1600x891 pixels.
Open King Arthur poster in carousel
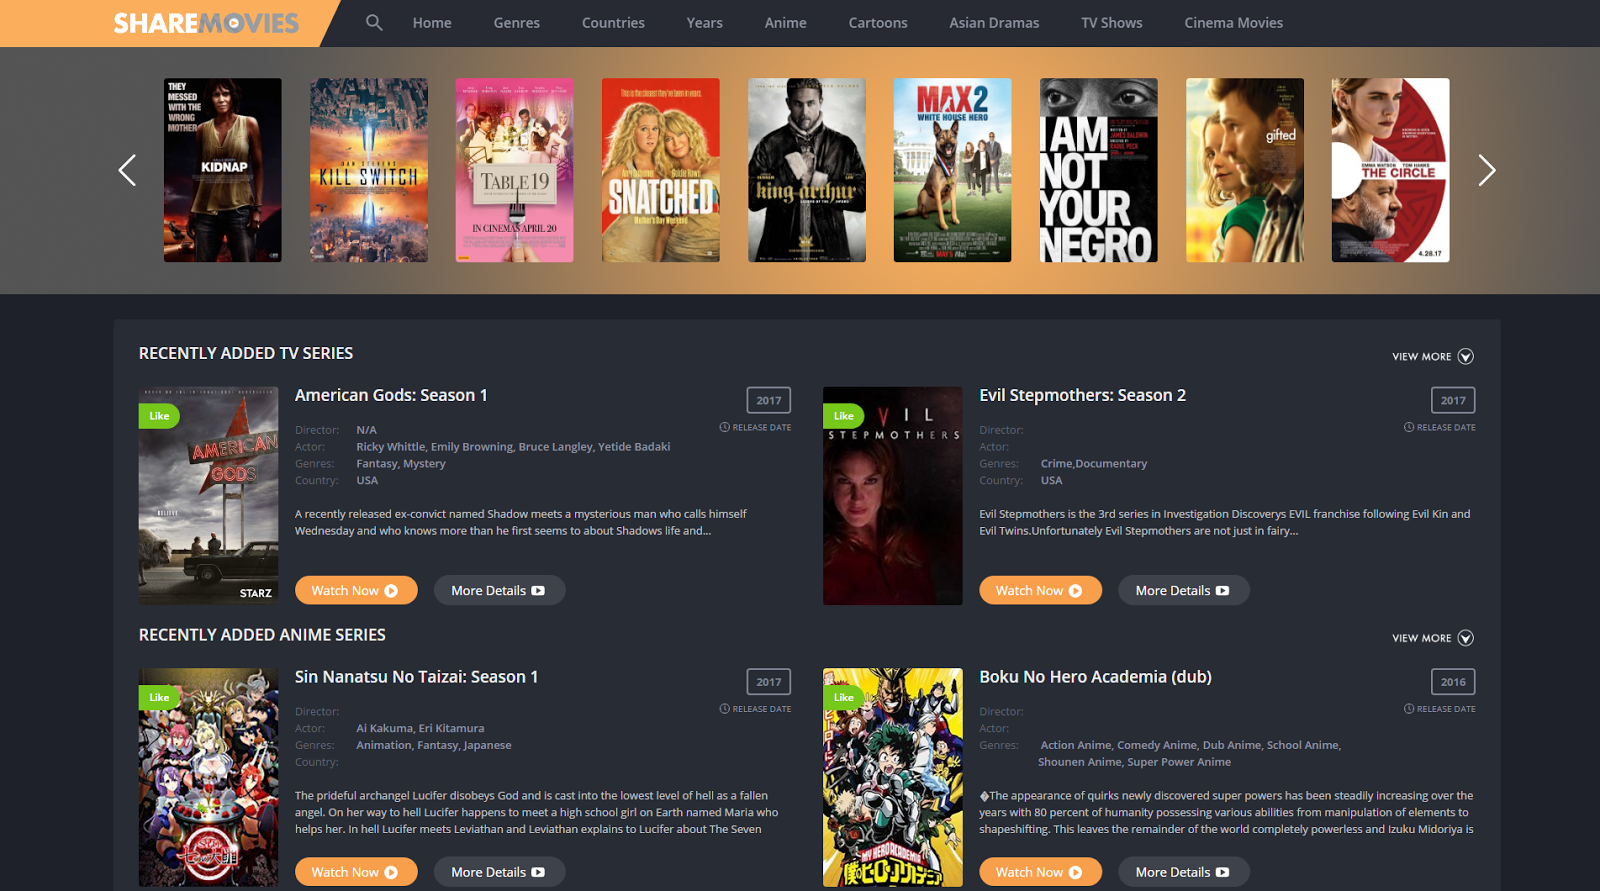click(807, 170)
